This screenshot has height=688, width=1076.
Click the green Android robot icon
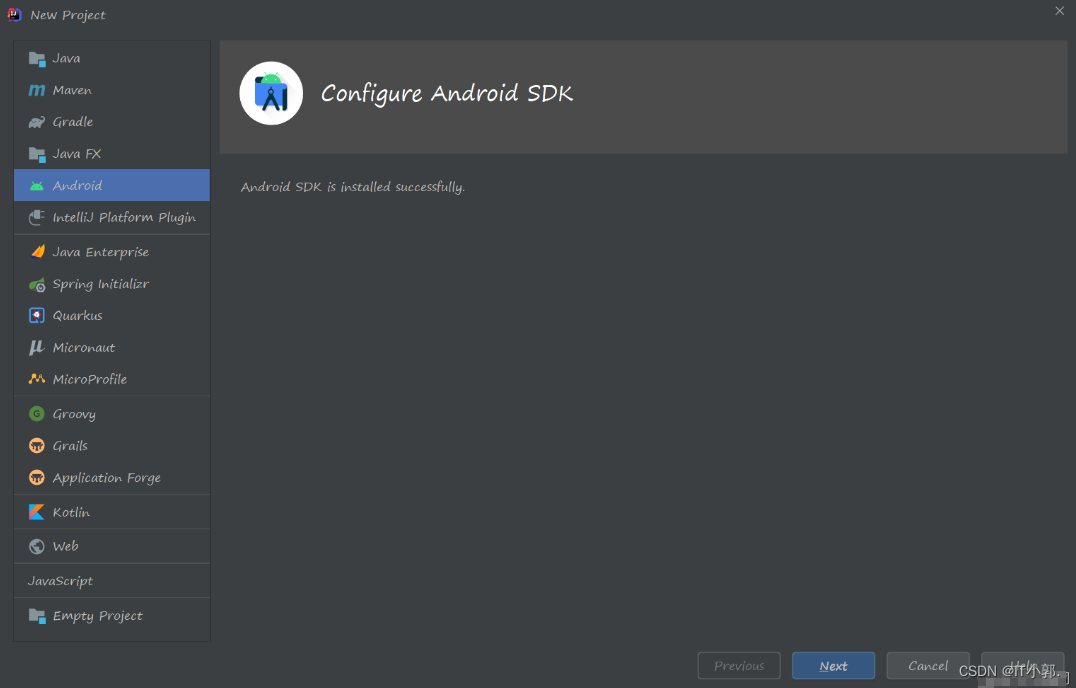point(37,186)
